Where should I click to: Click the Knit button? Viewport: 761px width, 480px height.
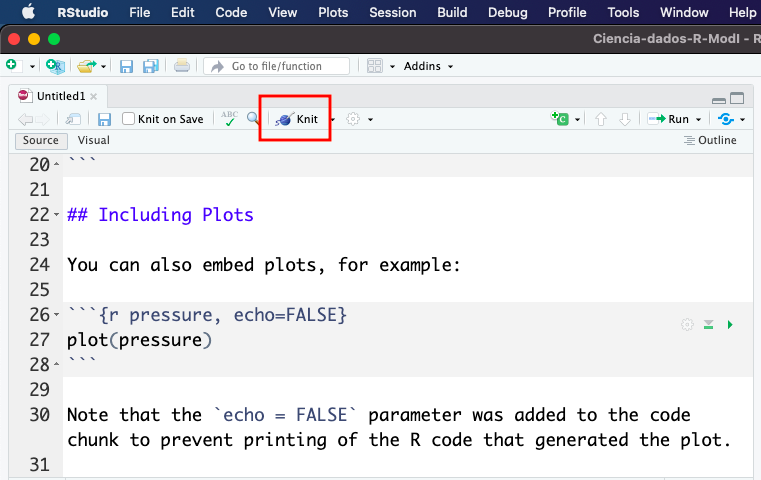pos(297,119)
